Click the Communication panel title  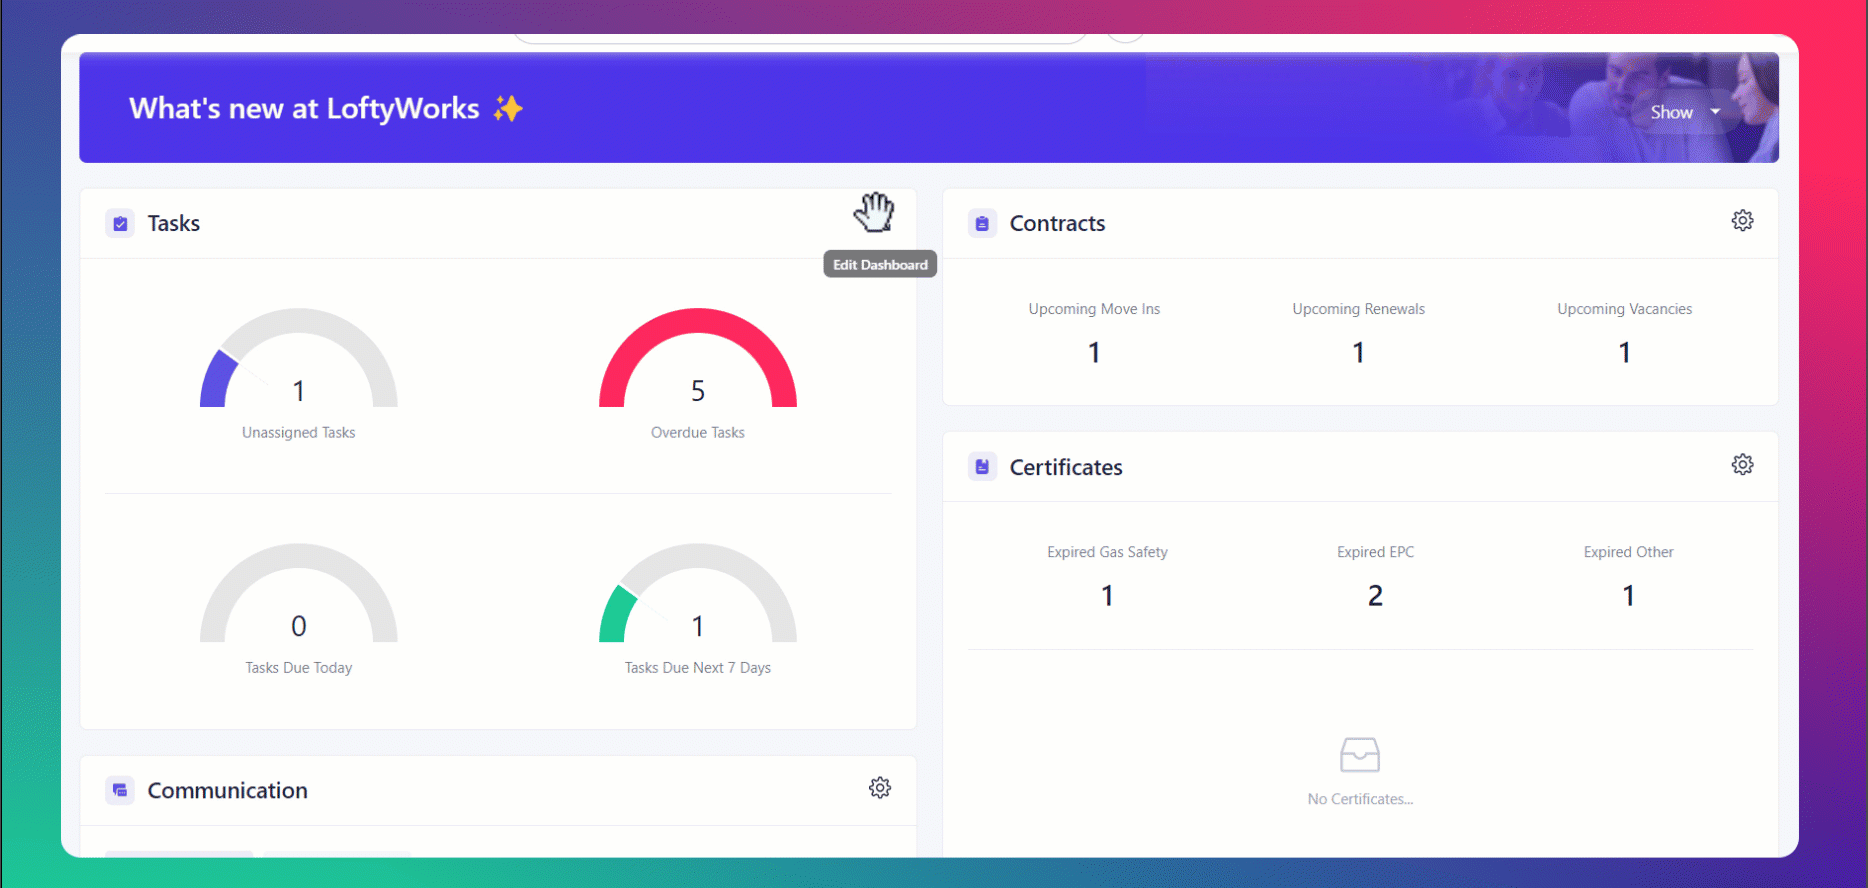[228, 790]
